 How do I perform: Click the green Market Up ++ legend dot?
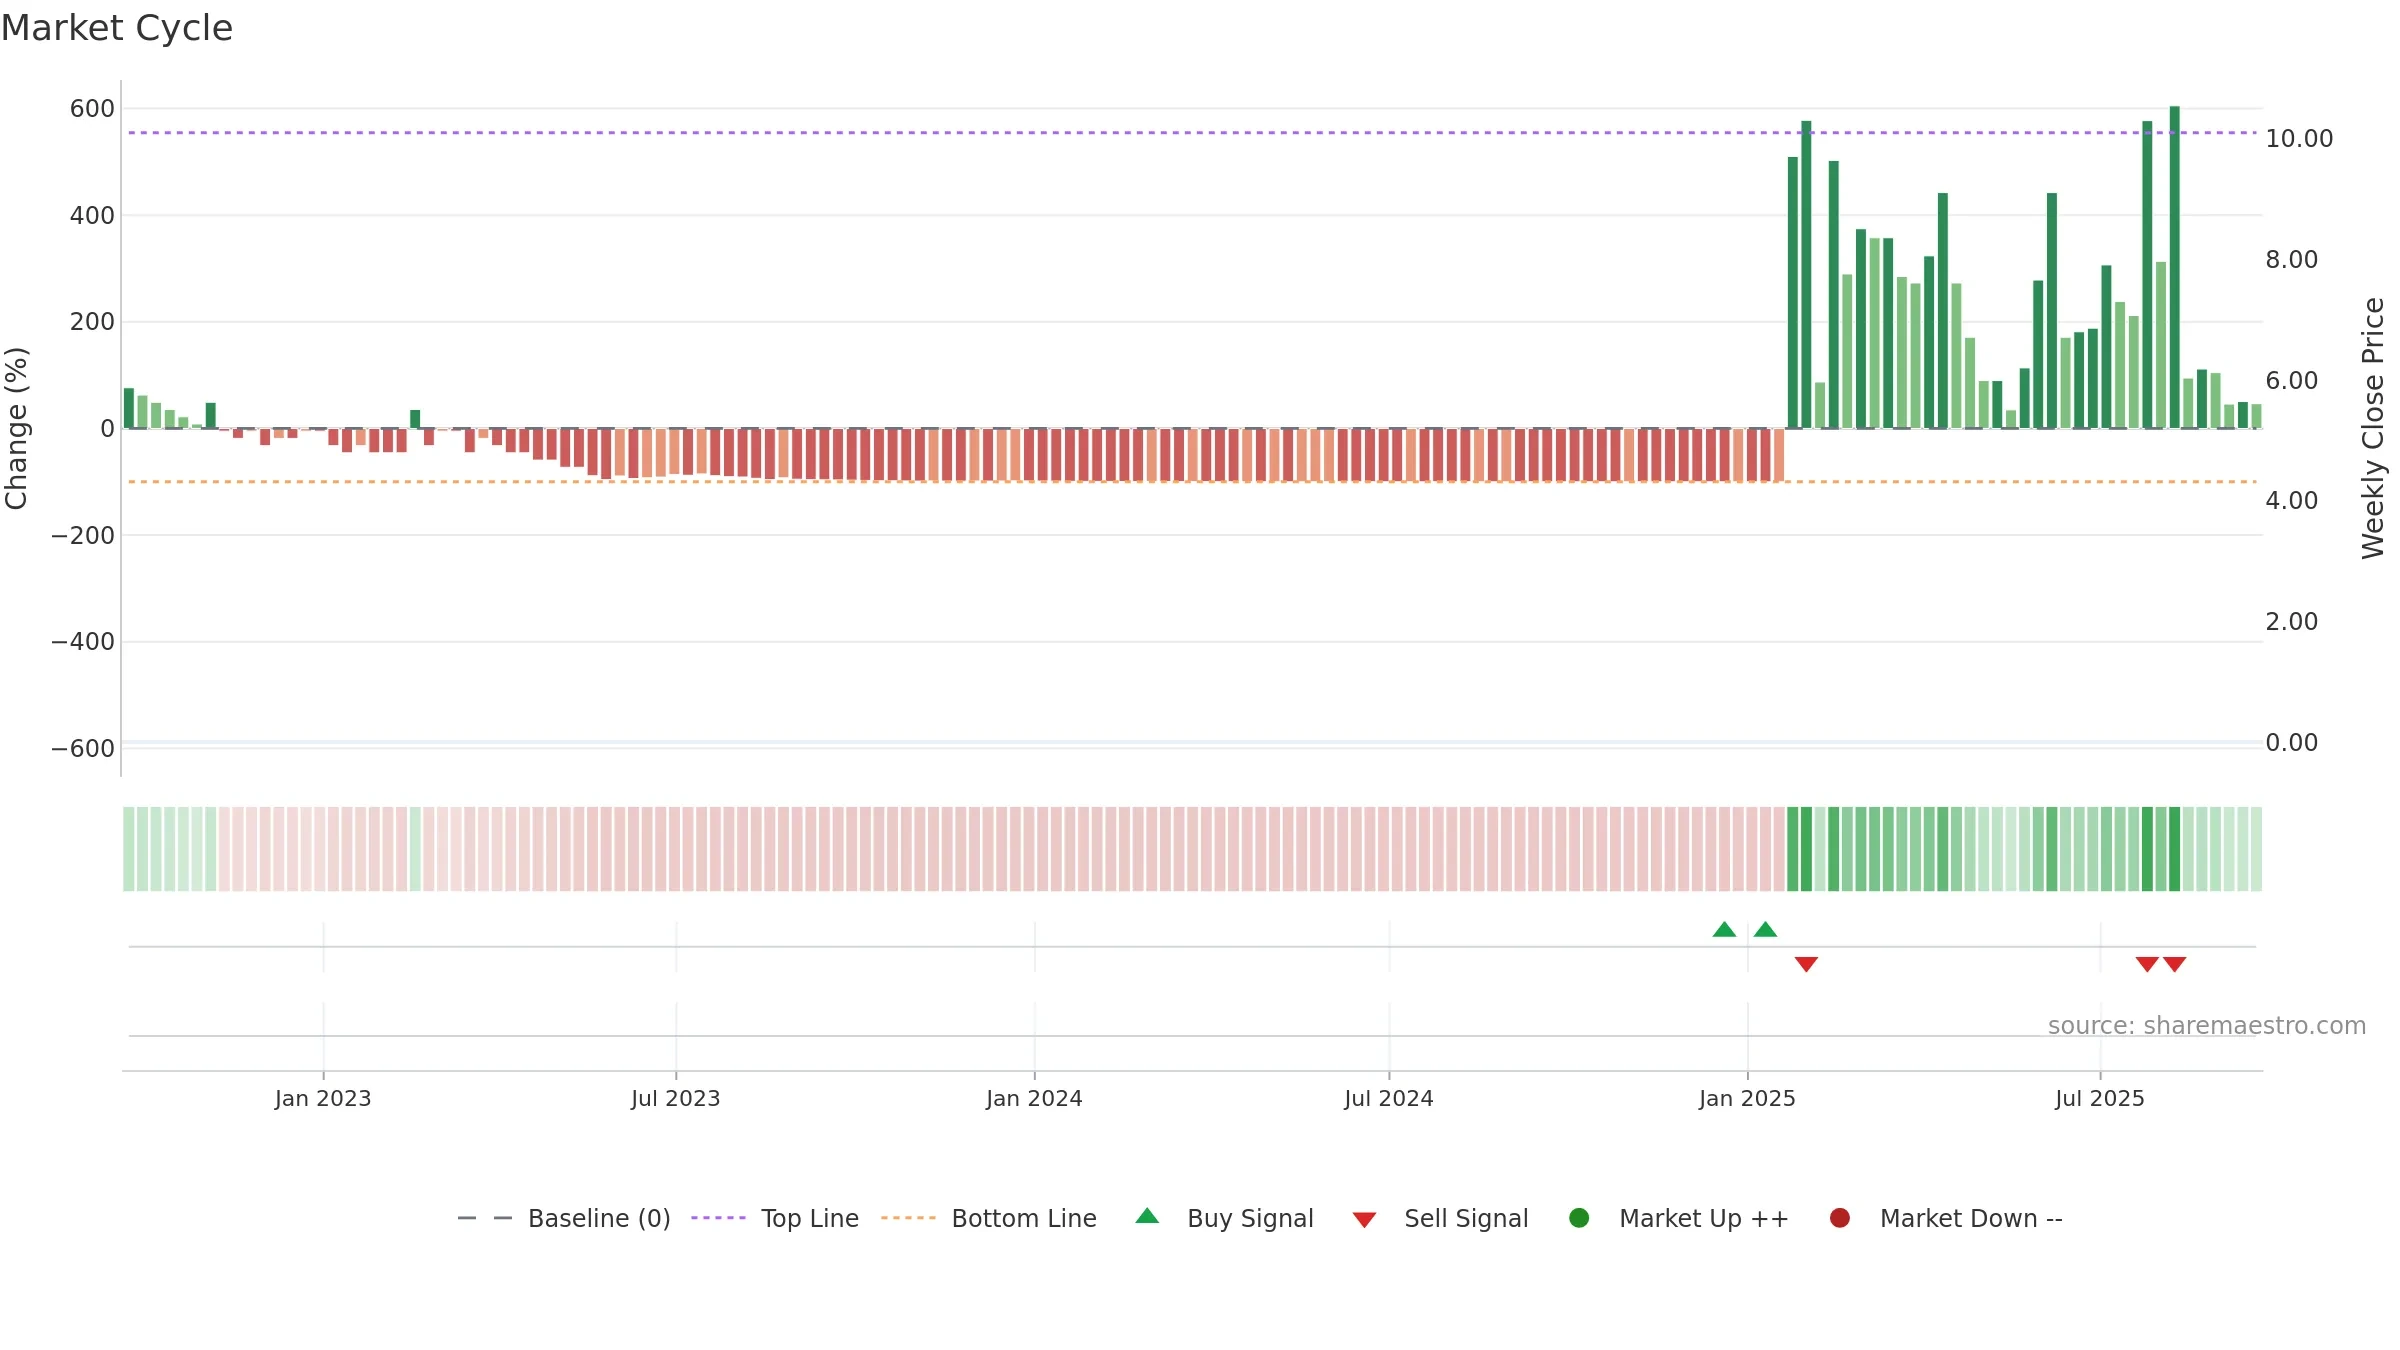click(x=1579, y=1218)
